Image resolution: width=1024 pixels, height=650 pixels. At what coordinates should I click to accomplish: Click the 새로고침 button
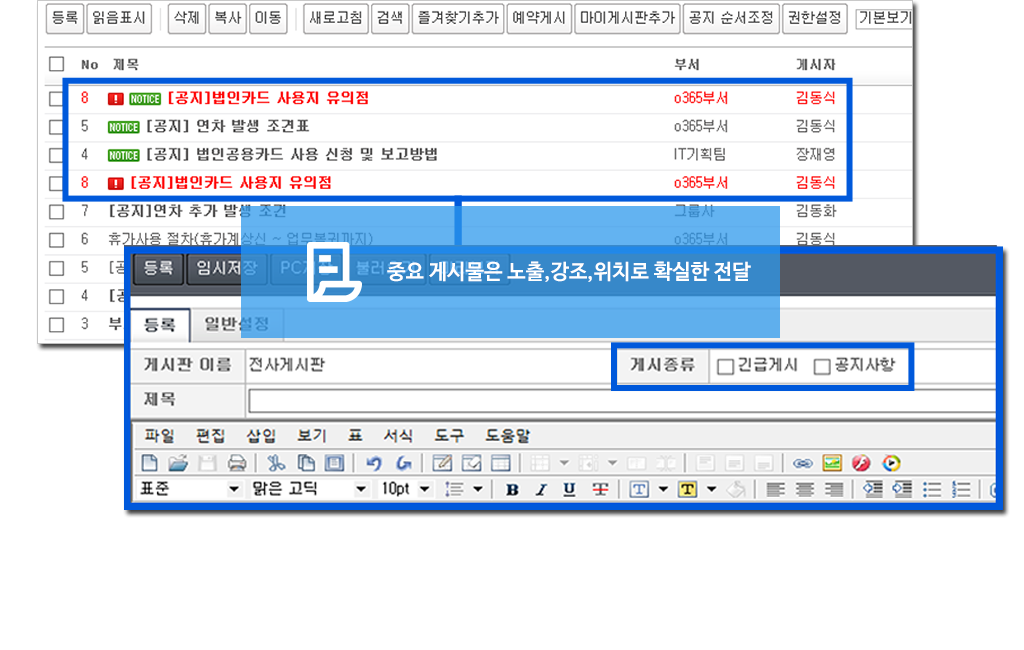[336, 18]
